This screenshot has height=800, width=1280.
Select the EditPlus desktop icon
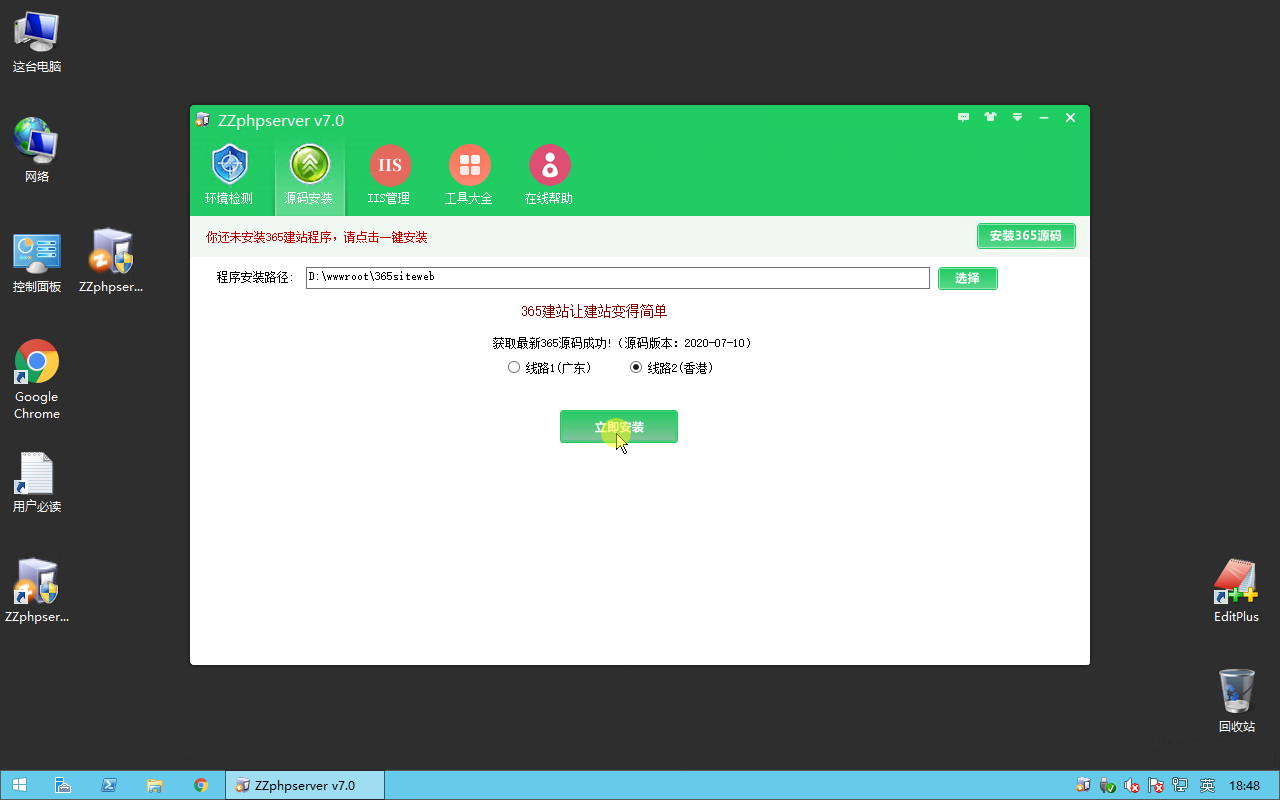[x=1236, y=591]
